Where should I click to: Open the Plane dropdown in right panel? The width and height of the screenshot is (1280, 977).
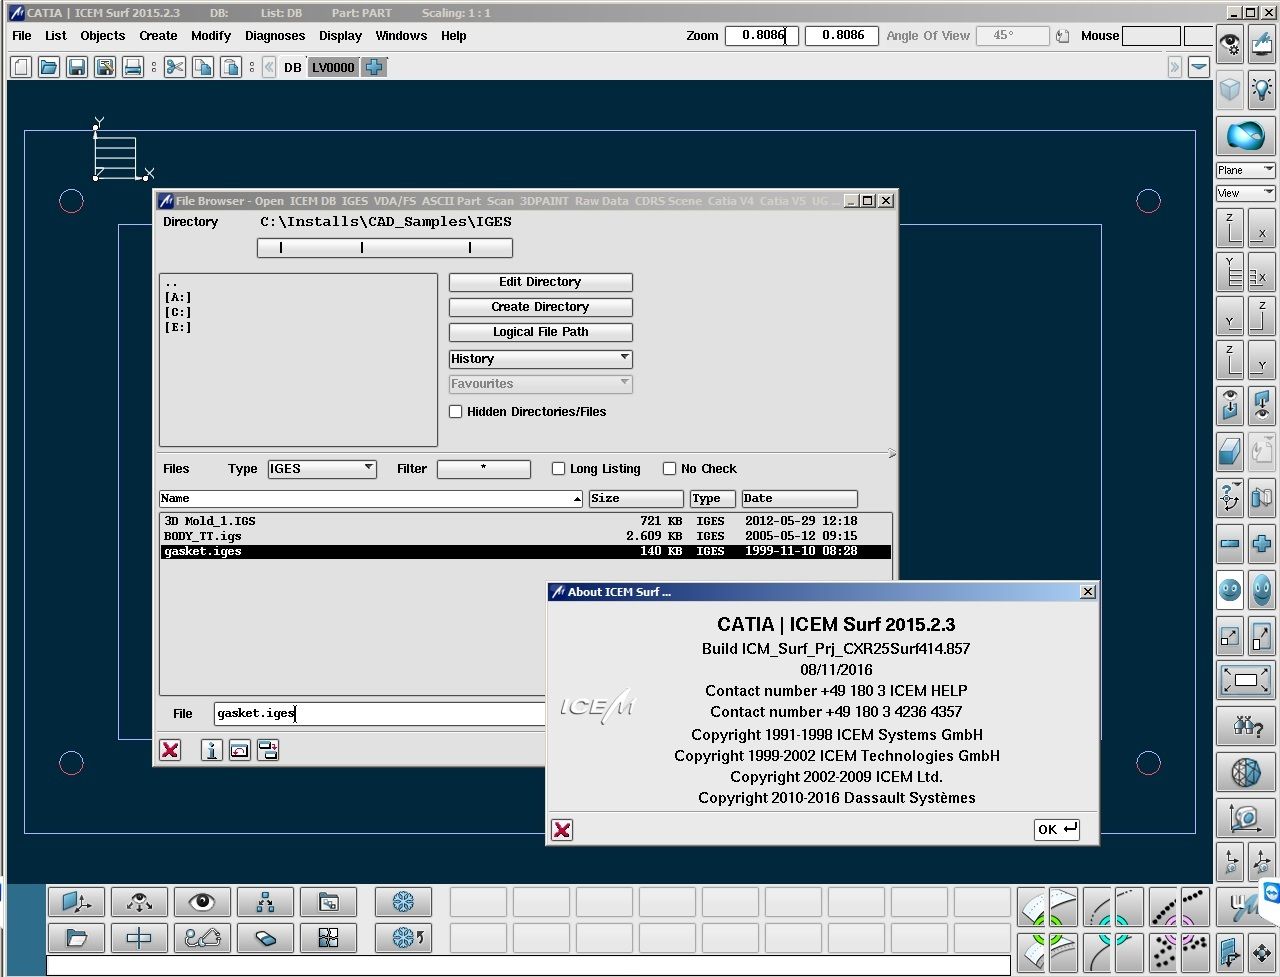pos(1246,170)
